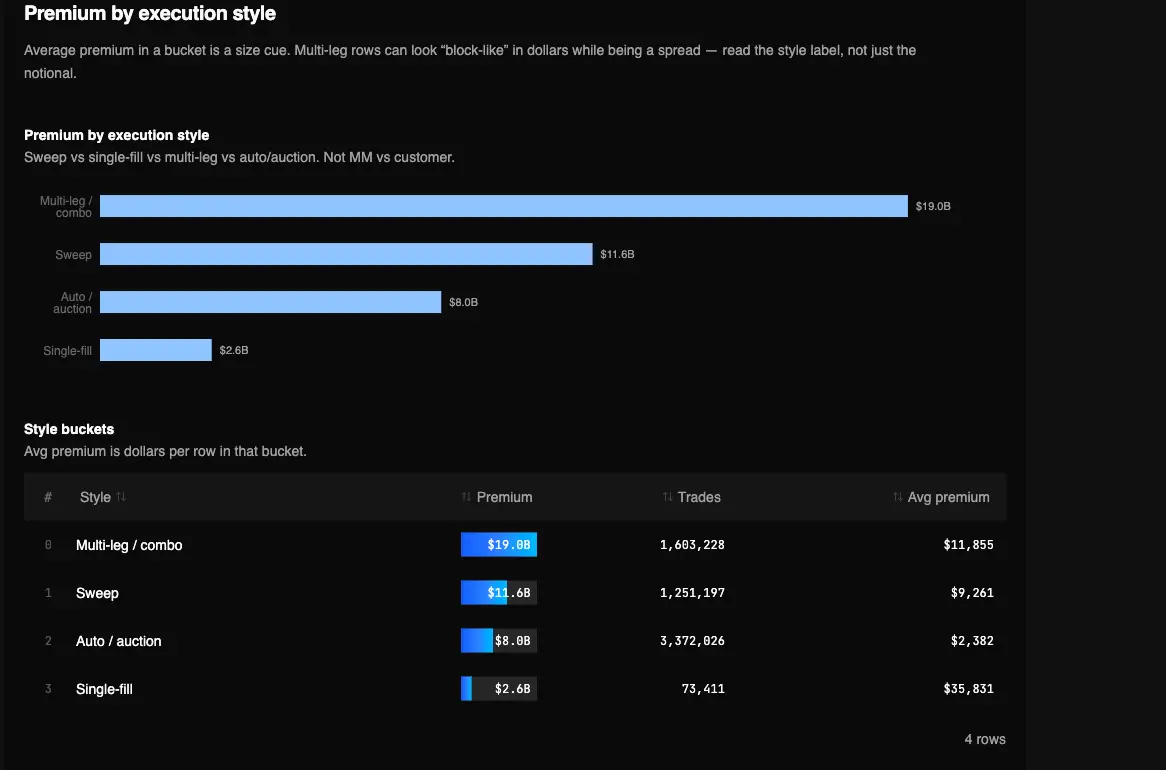Click the Auto / auction chart axis label
This screenshot has width=1166, height=770.
(73, 303)
